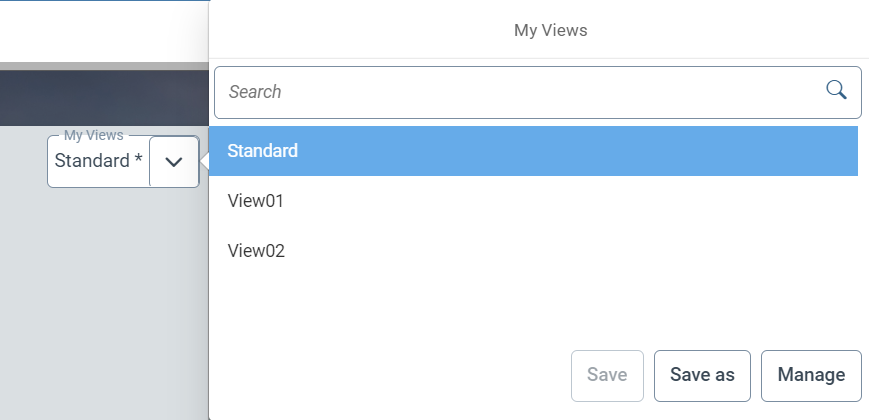Select the Standard view in list
Viewport: 869px width, 420px height.
coord(263,151)
